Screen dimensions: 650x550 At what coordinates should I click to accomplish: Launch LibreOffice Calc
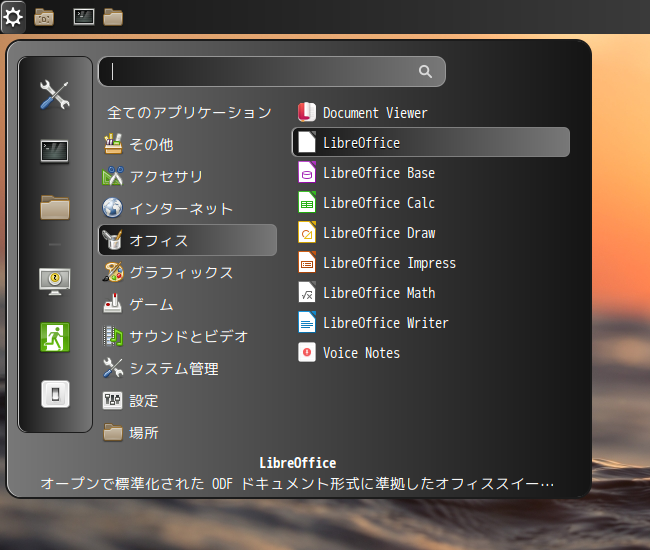coord(431,202)
